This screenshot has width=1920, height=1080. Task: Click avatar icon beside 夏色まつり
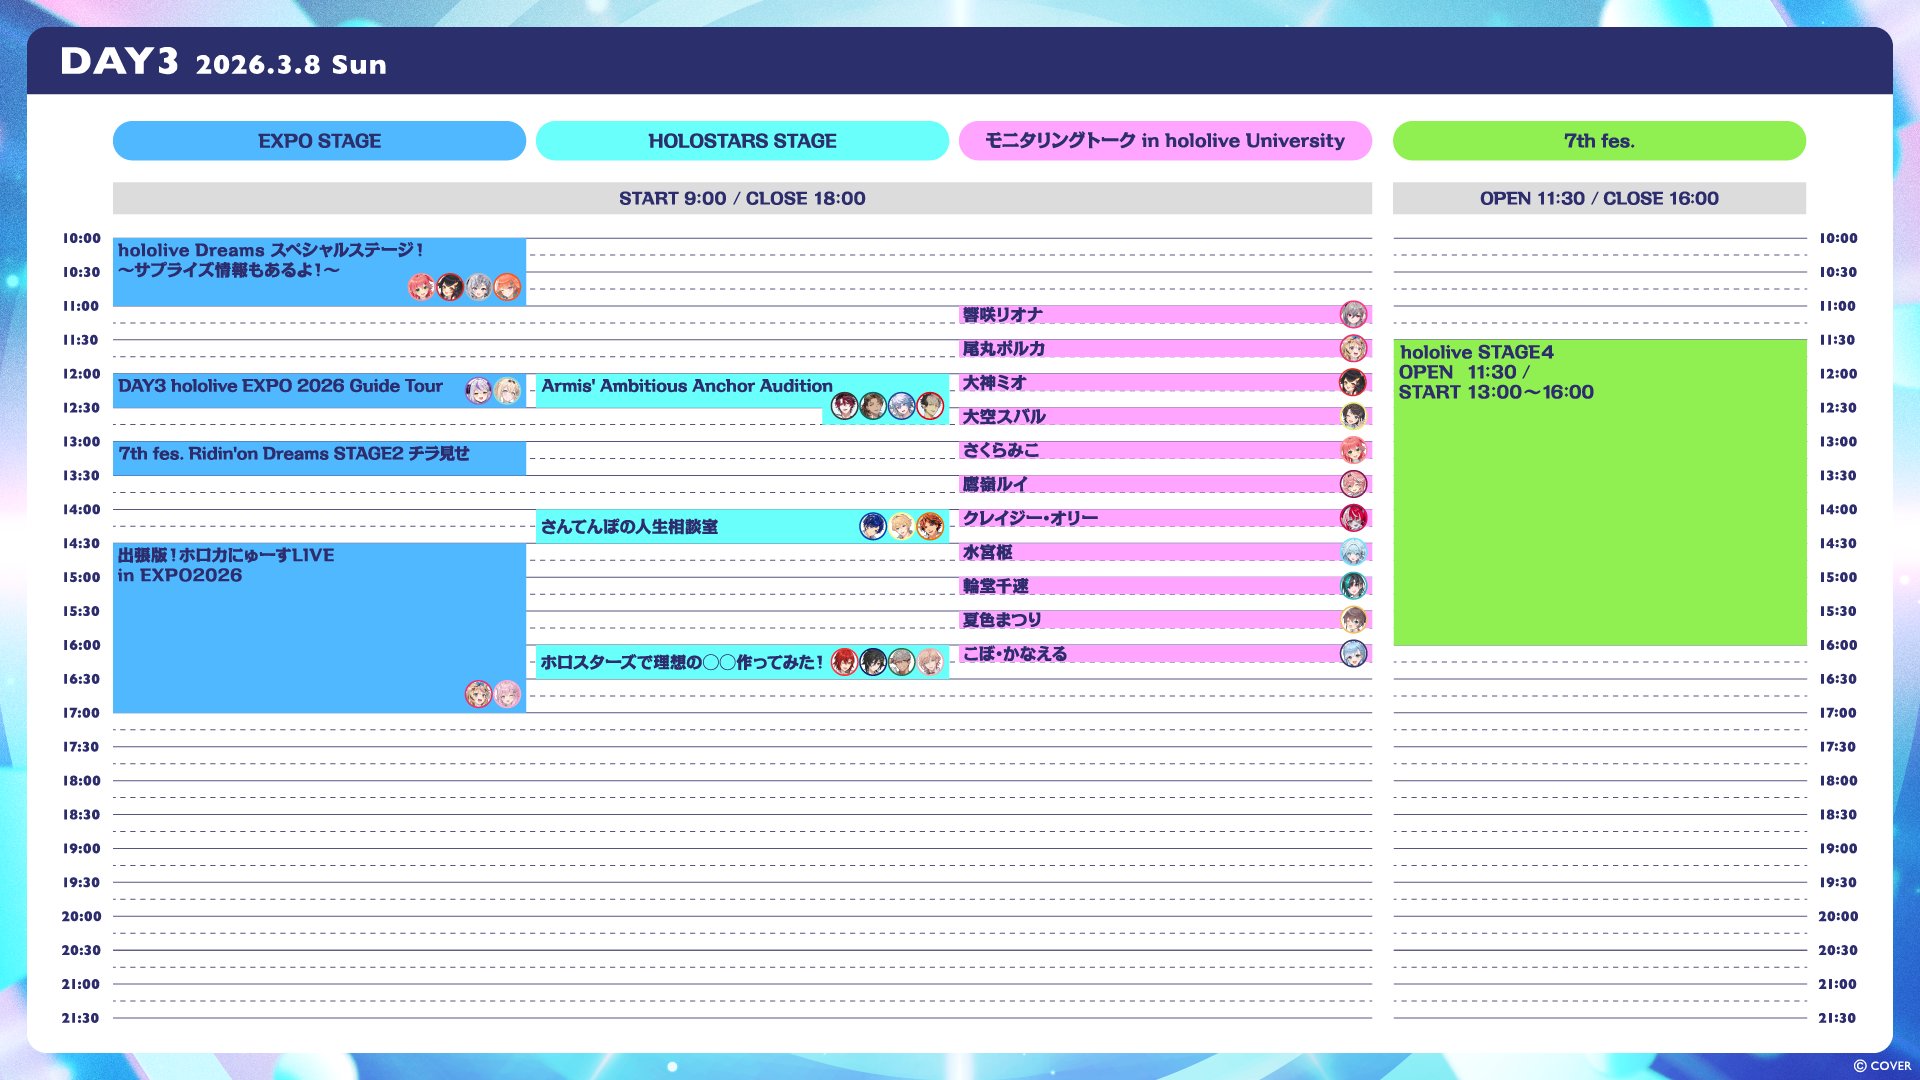(1353, 620)
